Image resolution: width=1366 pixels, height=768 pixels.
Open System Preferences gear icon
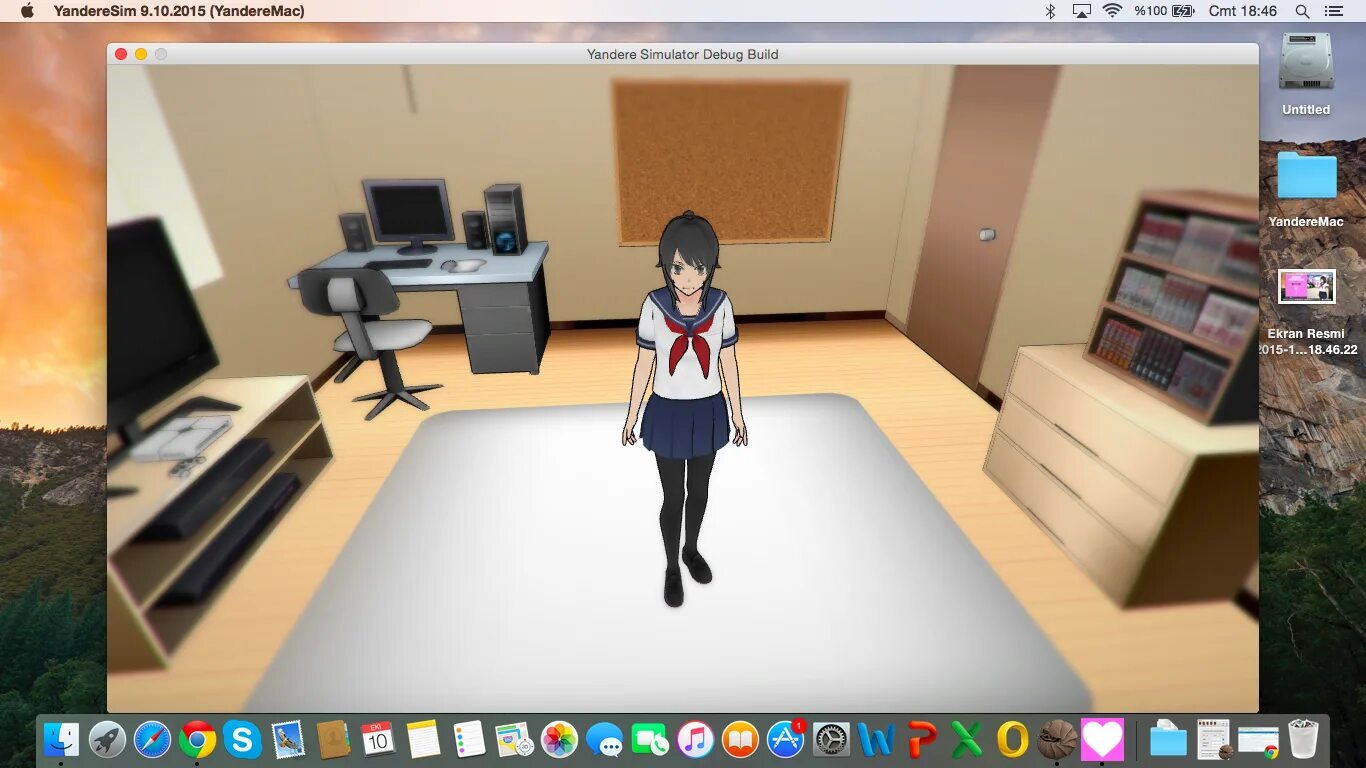[831, 740]
